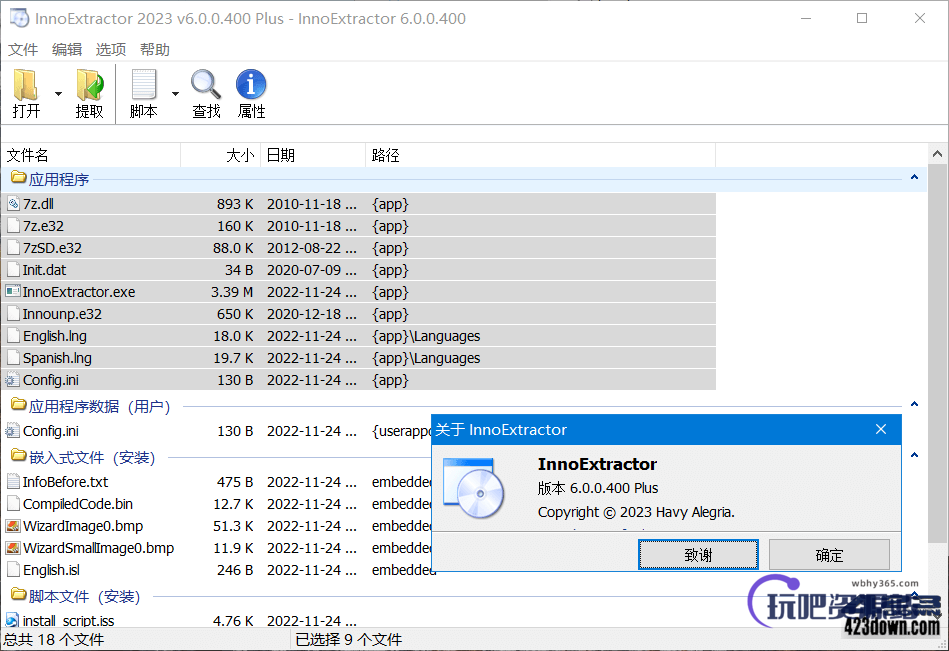Collapse the 应用程序 group chevron
The width and height of the screenshot is (949, 651).
pos(914,177)
